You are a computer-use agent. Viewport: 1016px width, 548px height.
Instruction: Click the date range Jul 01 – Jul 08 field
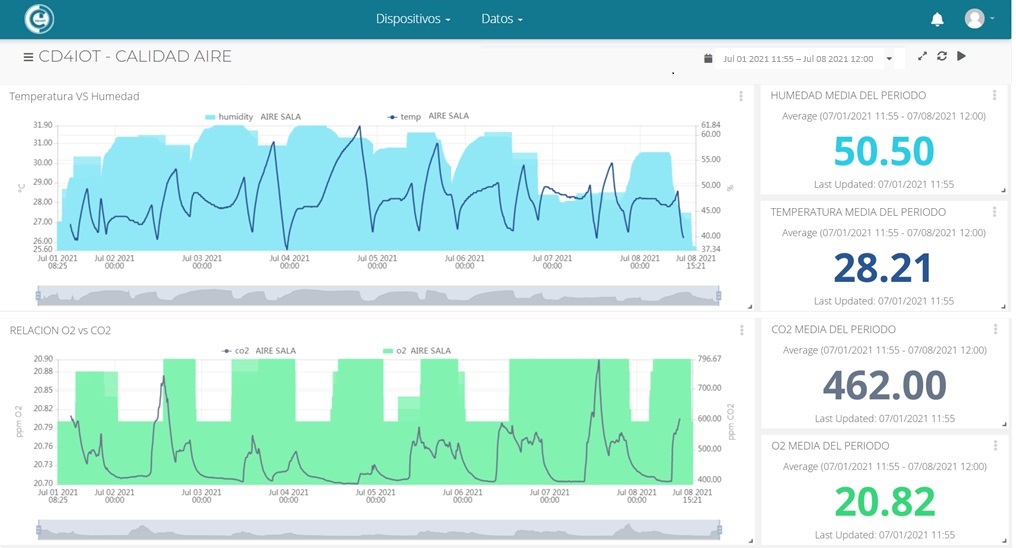coord(798,59)
